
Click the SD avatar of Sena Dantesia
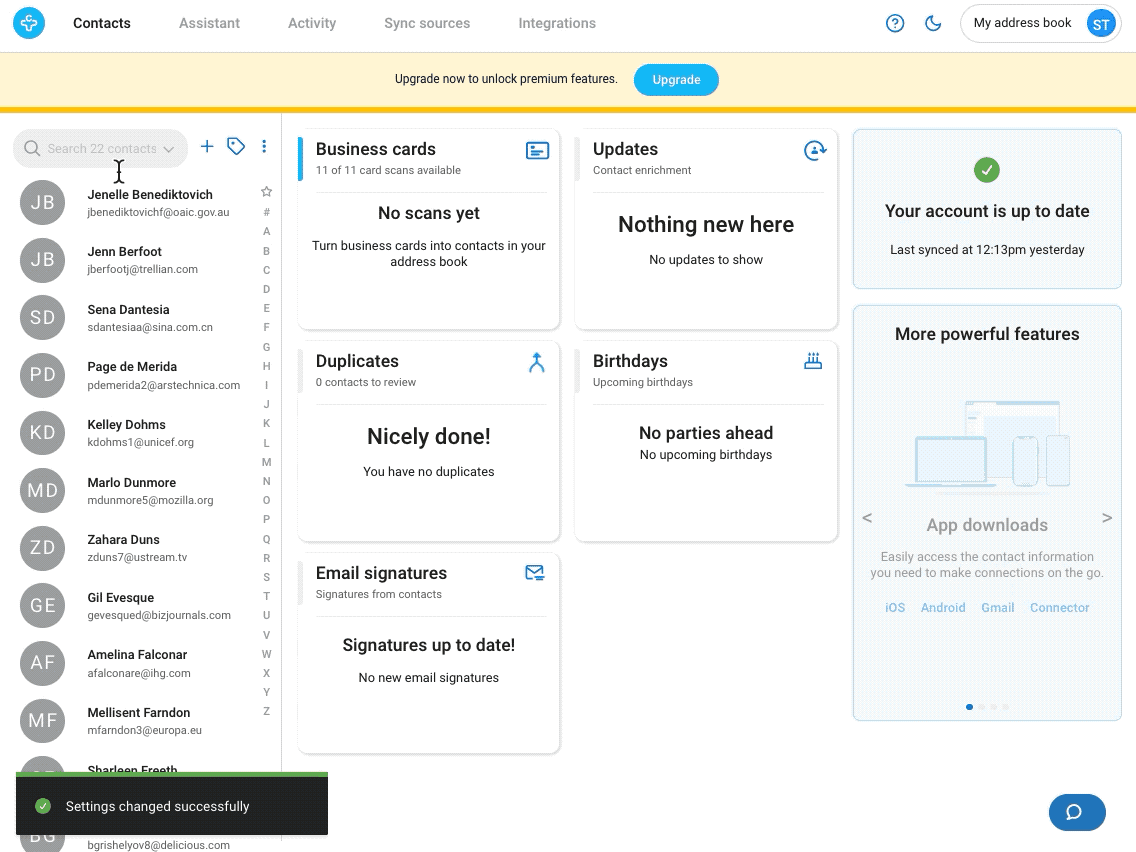click(42, 317)
